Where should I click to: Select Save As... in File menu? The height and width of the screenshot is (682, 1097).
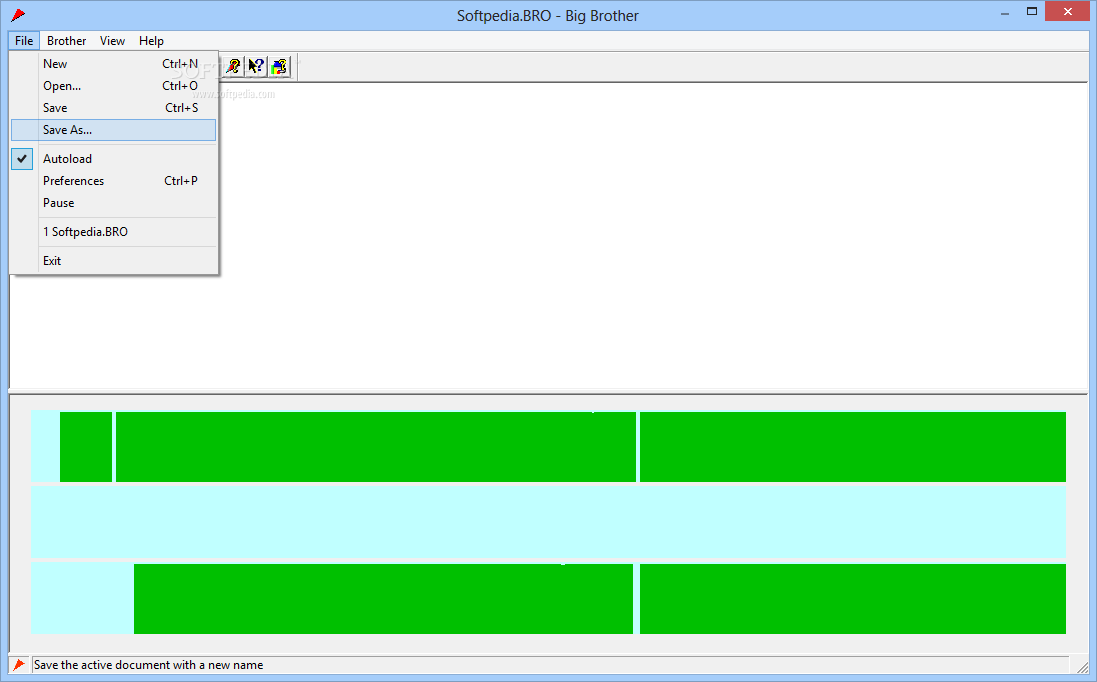[x=113, y=130]
